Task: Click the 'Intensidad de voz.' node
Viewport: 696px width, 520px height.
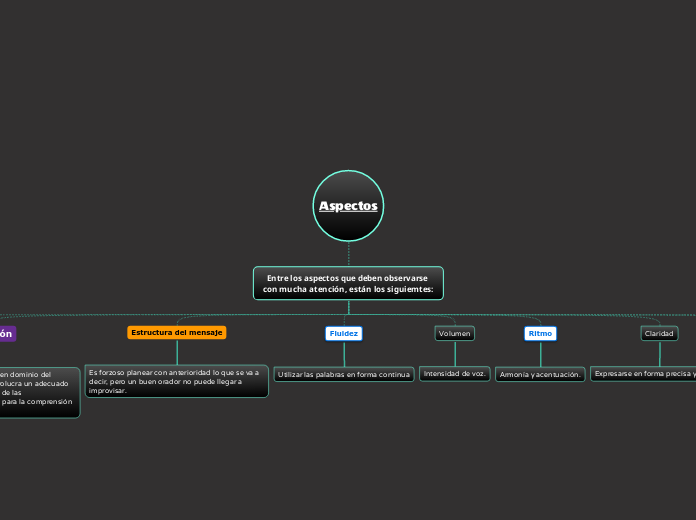Action: (455, 374)
